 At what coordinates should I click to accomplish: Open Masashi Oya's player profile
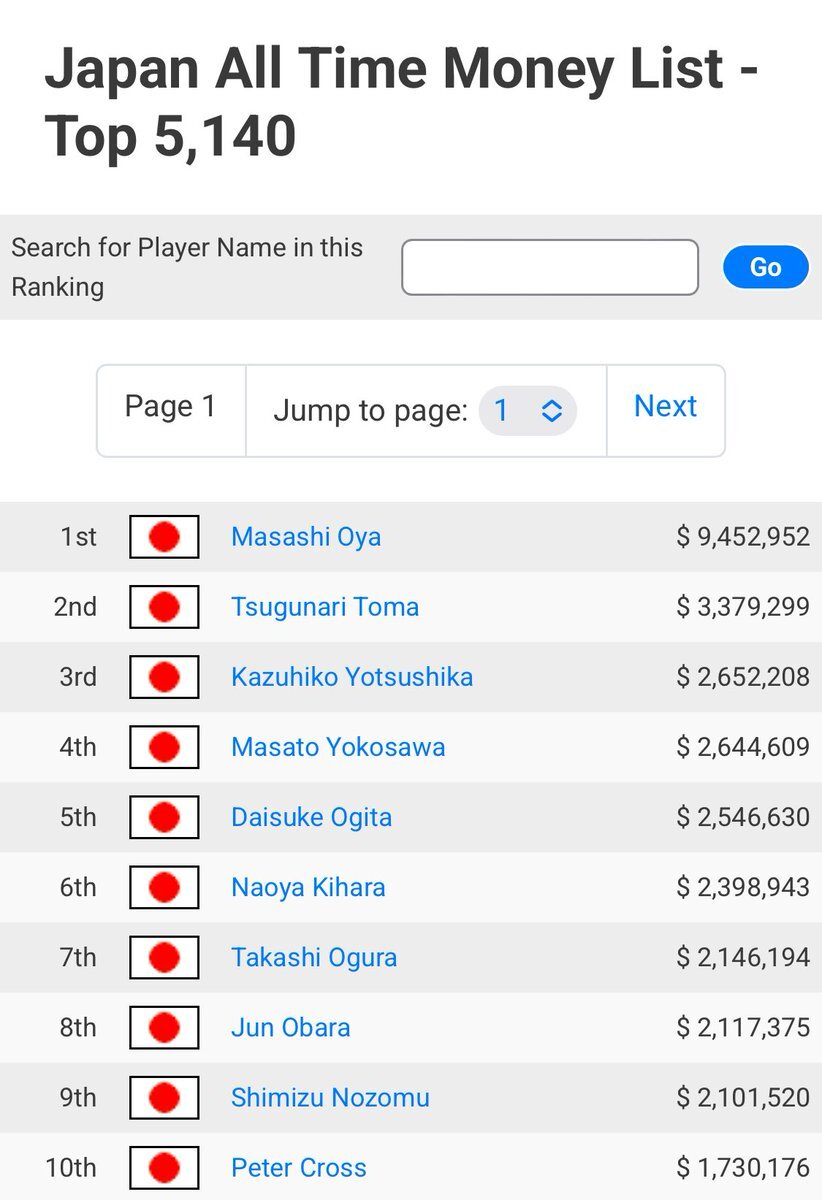pyautogui.click(x=306, y=537)
